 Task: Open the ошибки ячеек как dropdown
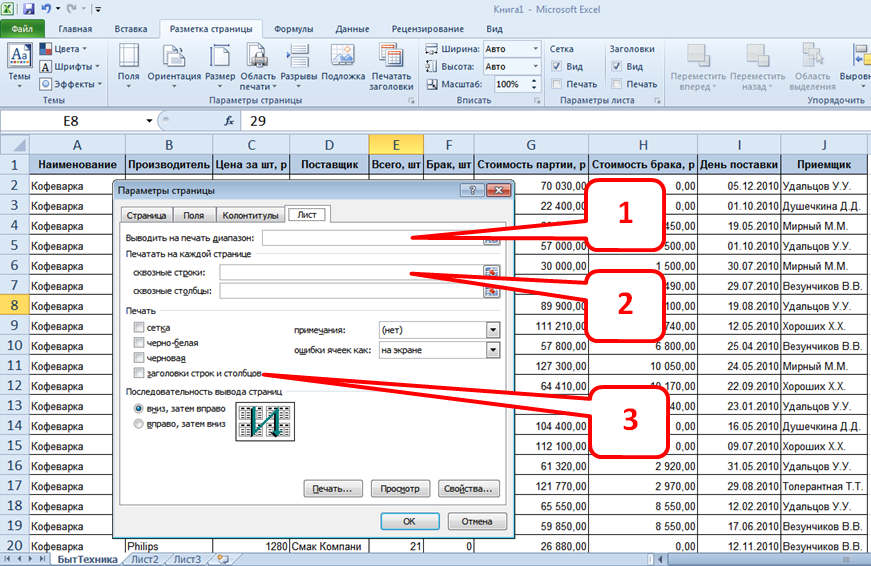492,350
